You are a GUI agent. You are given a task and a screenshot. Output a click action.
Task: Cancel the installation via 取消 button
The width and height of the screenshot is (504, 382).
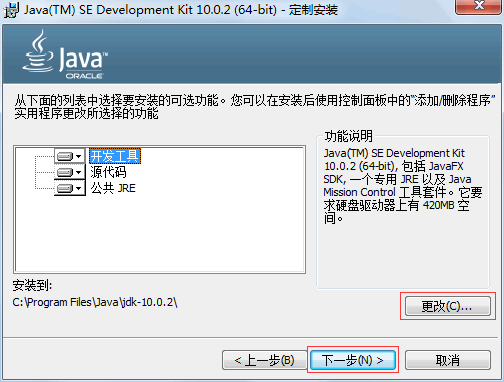click(448, 360)
